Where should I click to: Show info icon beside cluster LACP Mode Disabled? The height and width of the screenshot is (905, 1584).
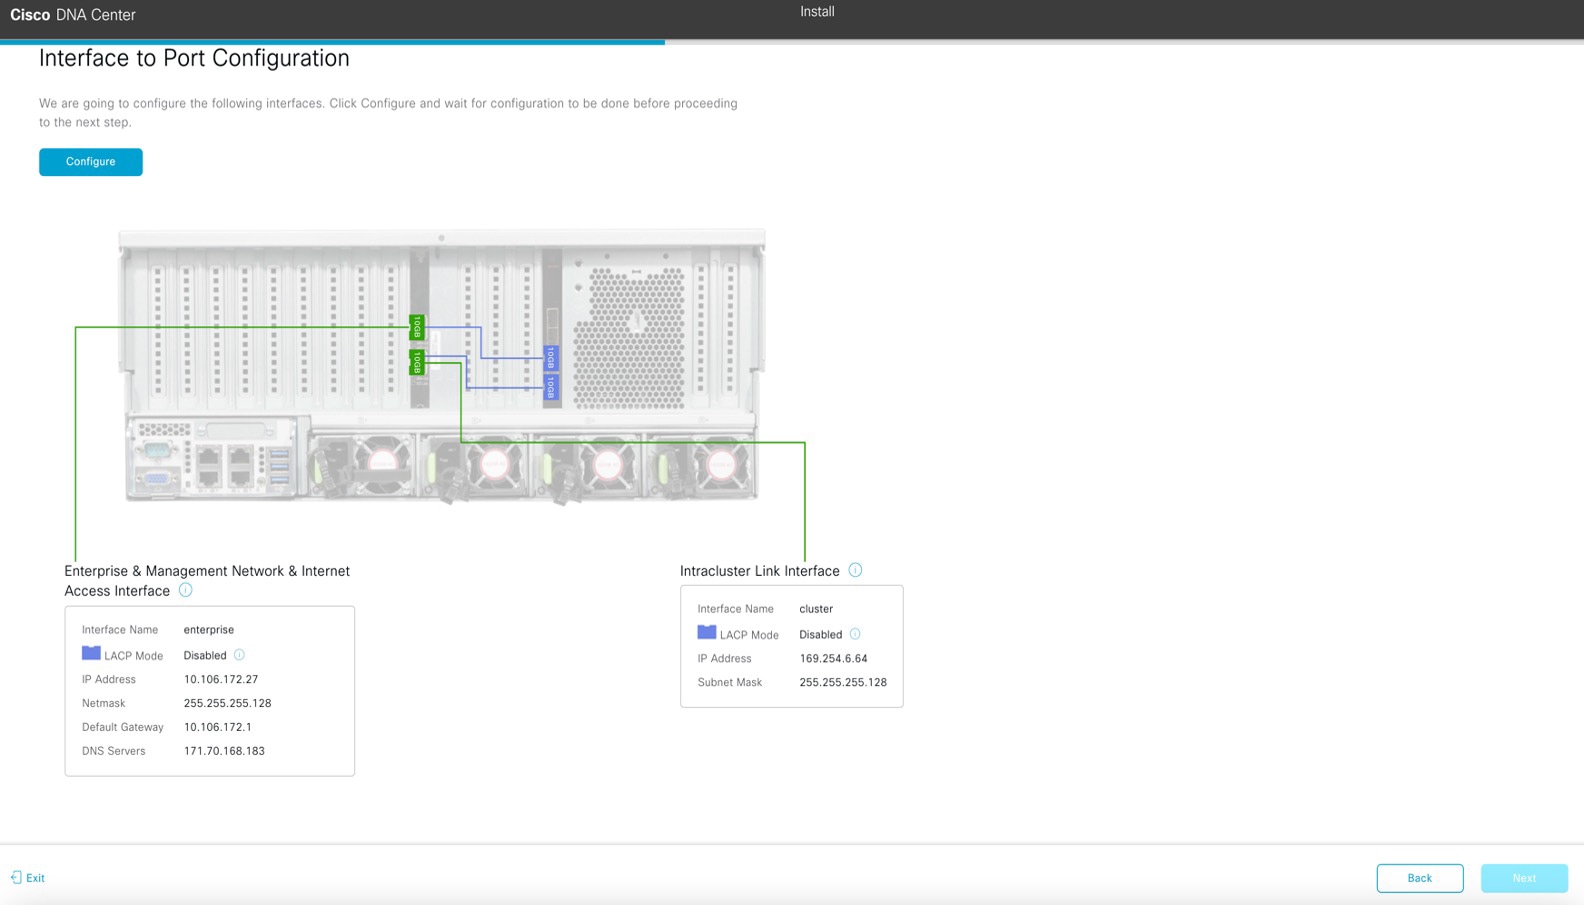point(855,634)
